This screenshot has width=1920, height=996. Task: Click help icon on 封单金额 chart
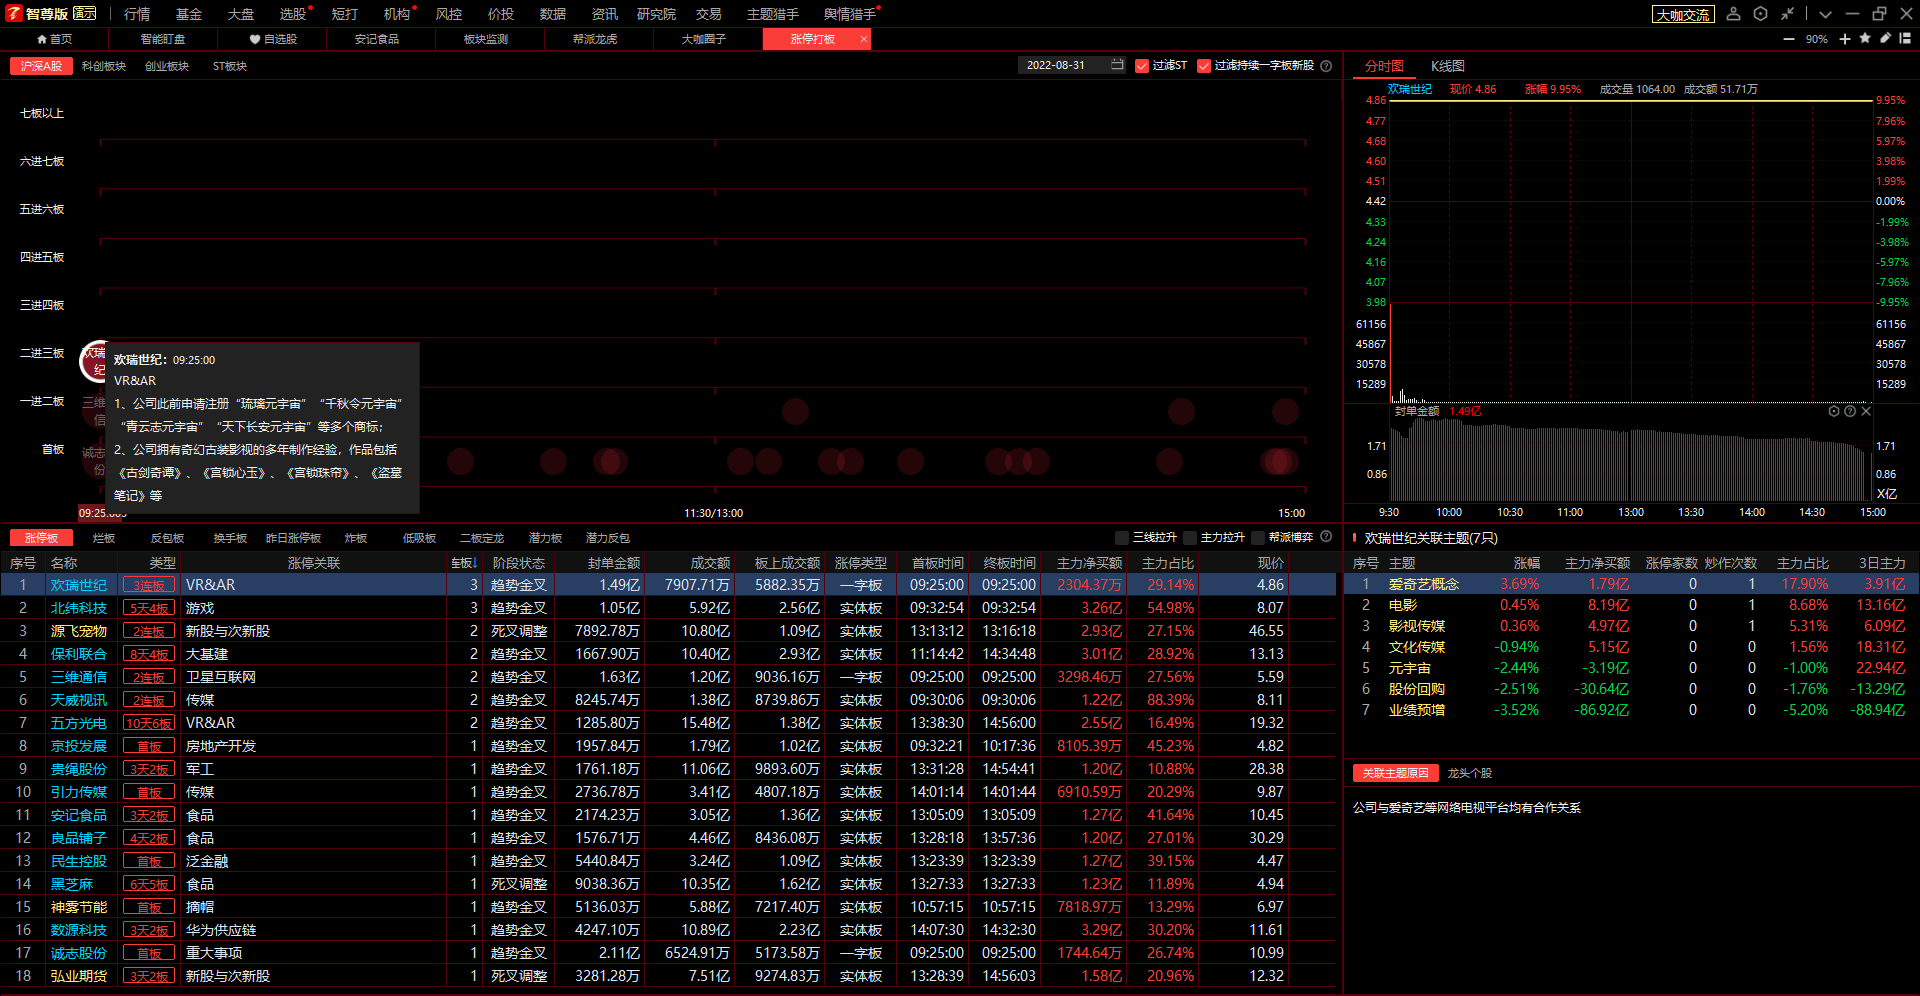pos(1850,411)
